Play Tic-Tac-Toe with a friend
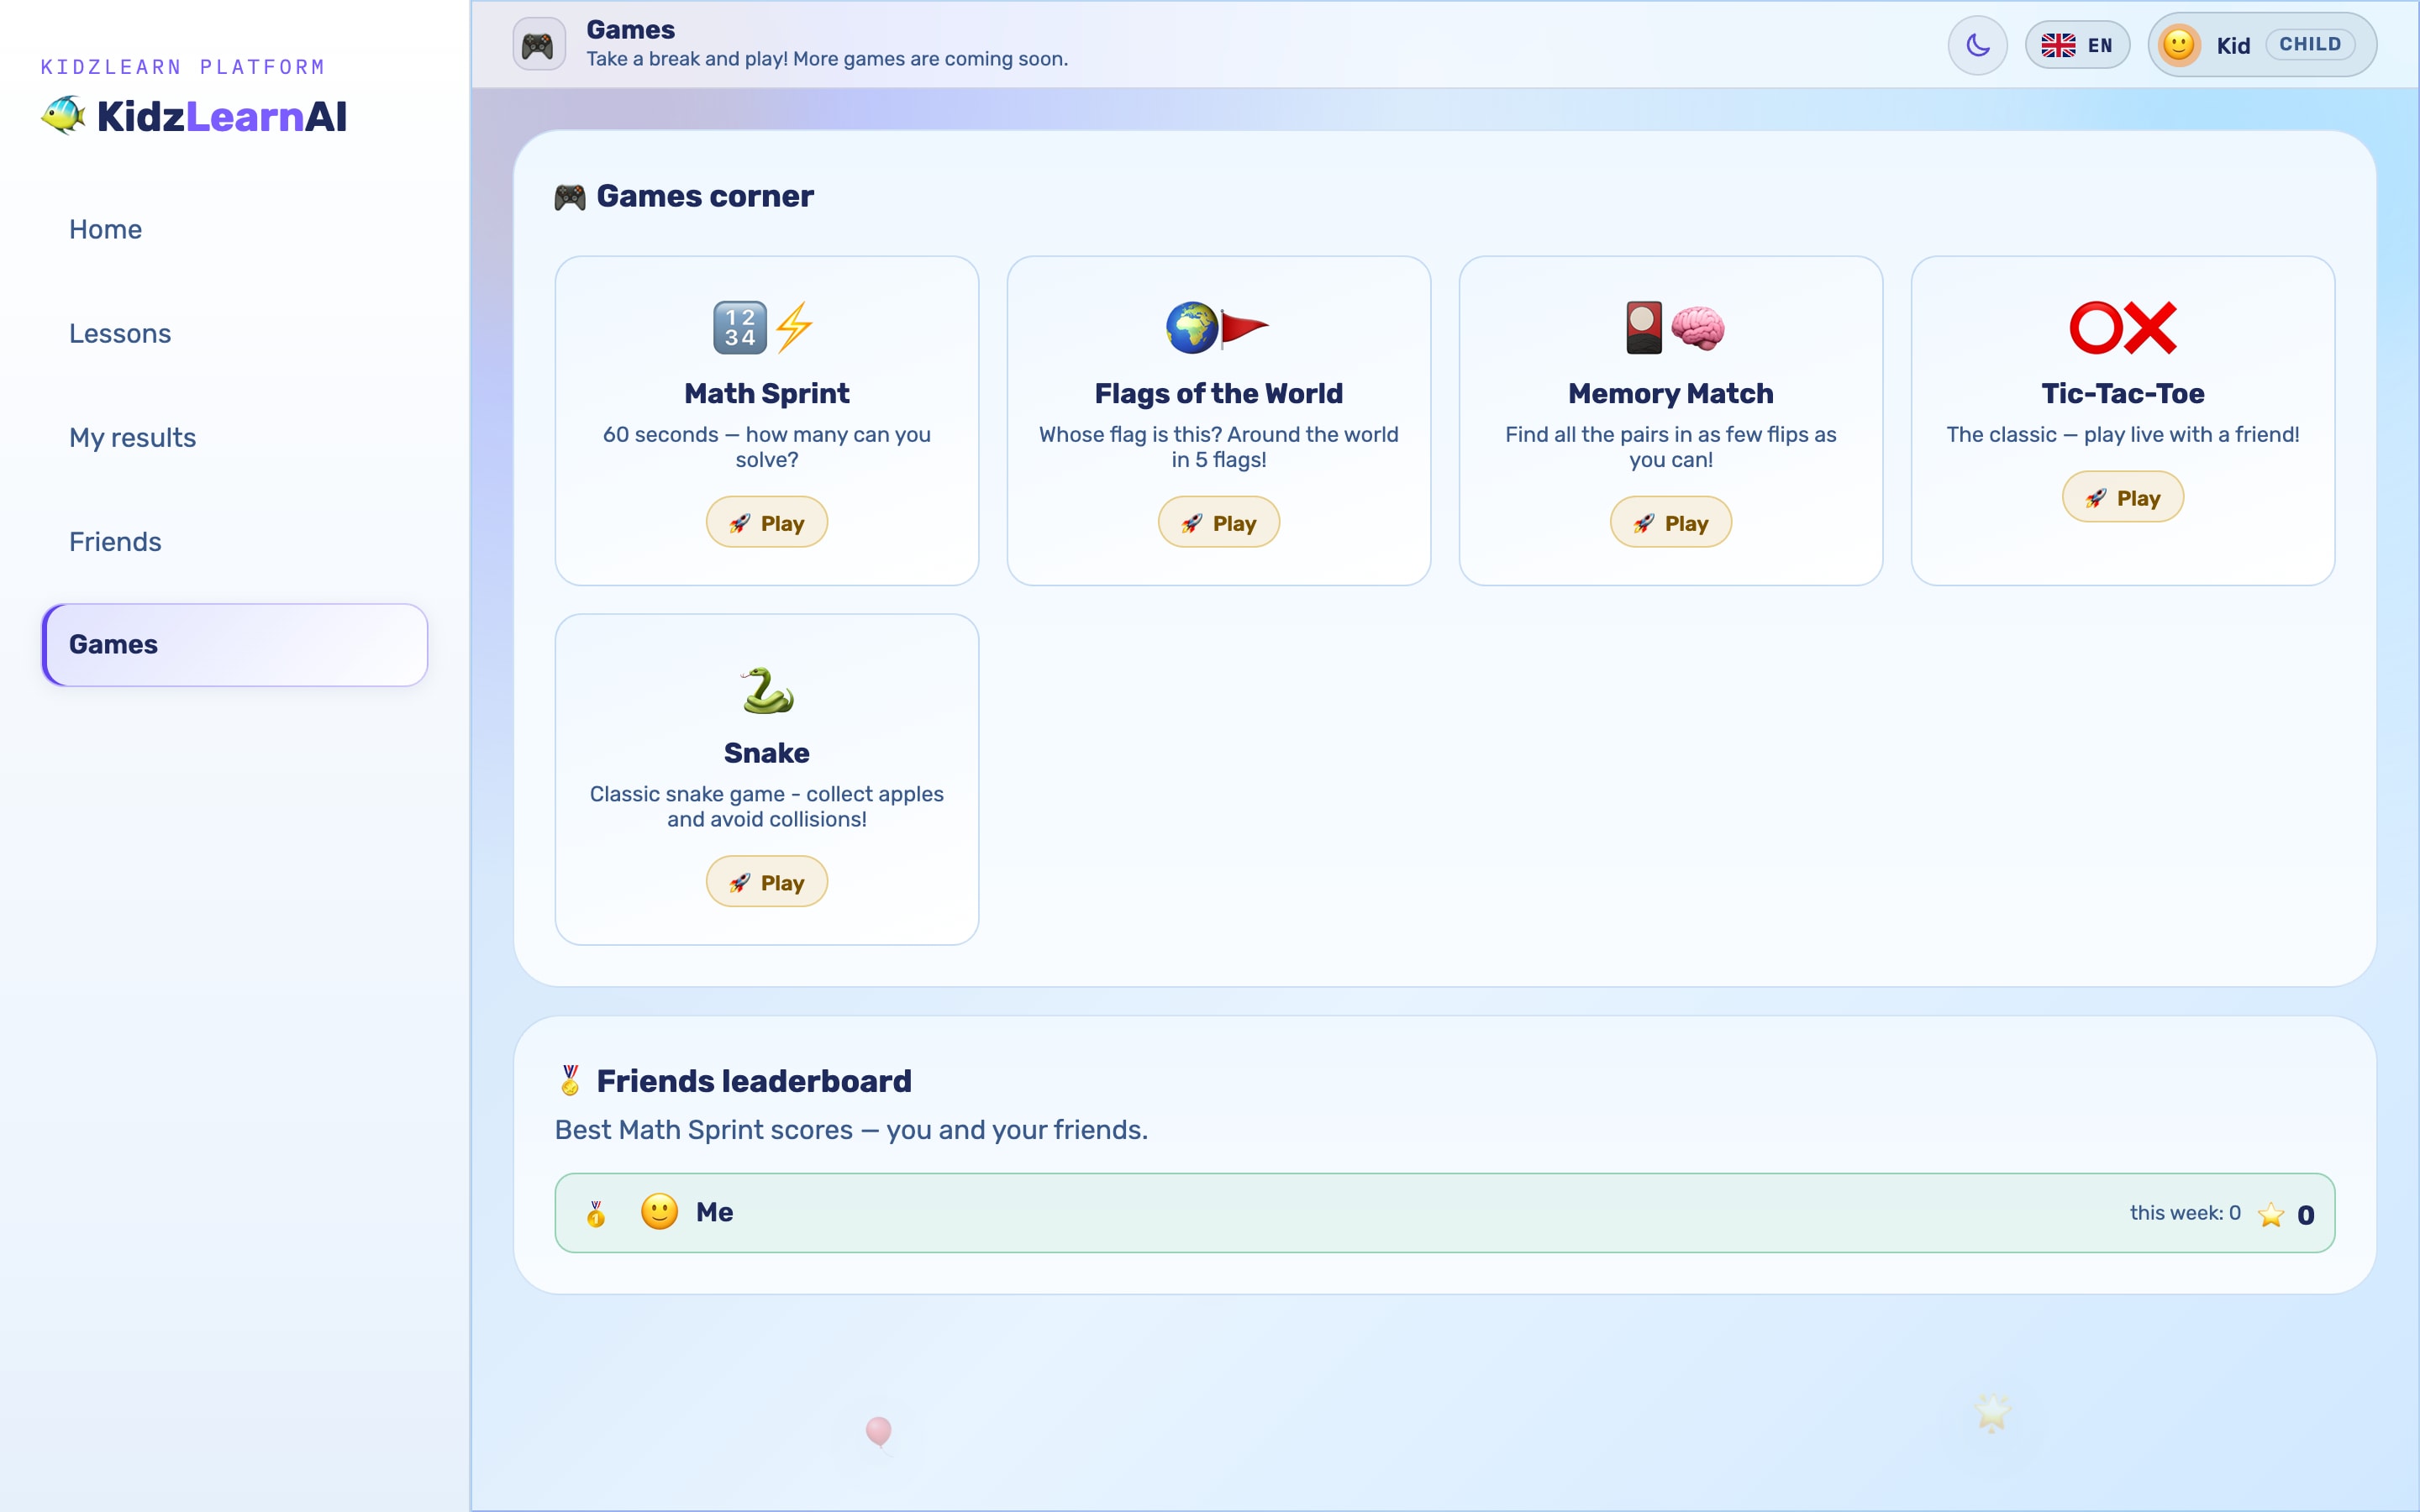The height and width of the screenshot is (1512, 2420). 2123,497
